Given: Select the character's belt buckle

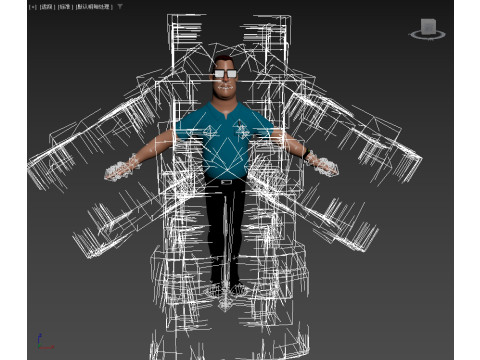Looking at the screenshot, I should pos(226,182).
